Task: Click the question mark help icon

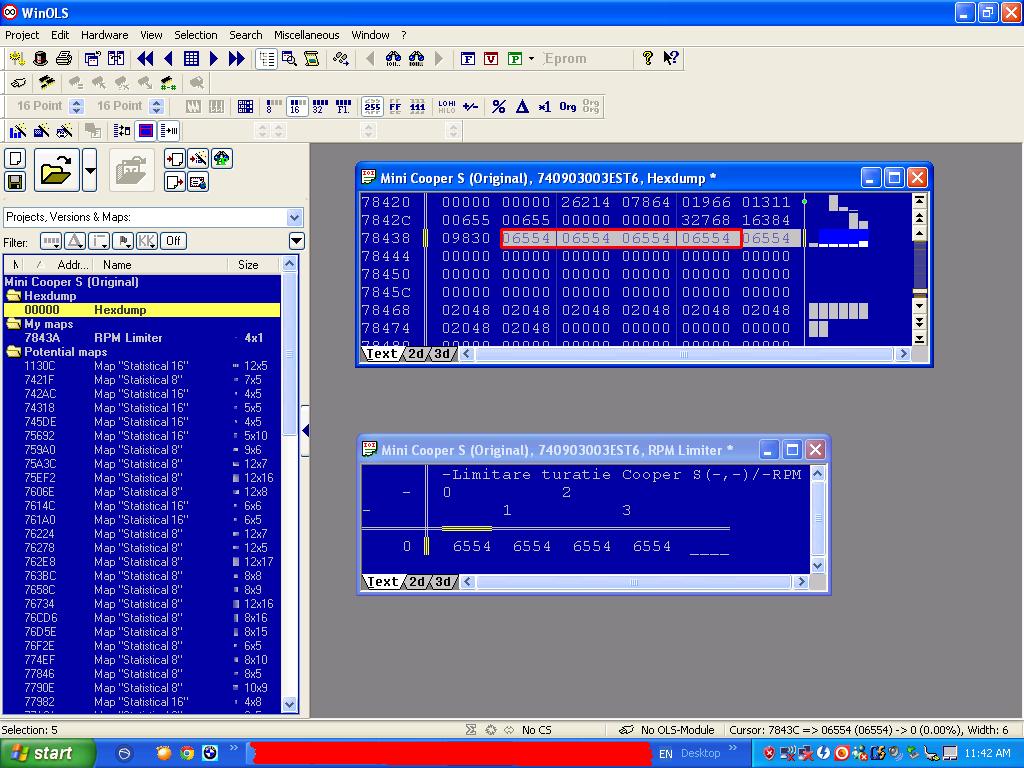Action: pos(648,59)
